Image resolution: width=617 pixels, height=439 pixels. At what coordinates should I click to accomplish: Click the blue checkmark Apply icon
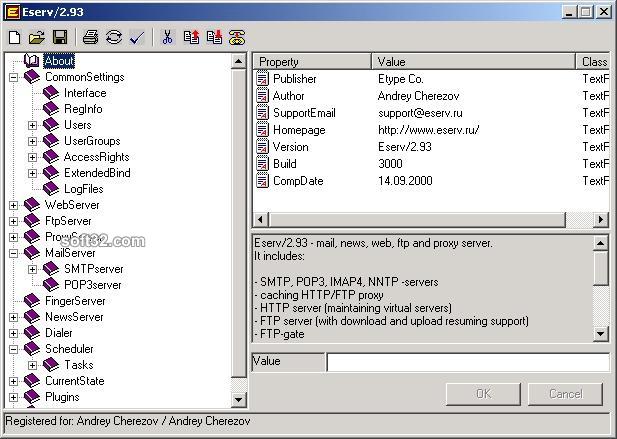[137, 37]
